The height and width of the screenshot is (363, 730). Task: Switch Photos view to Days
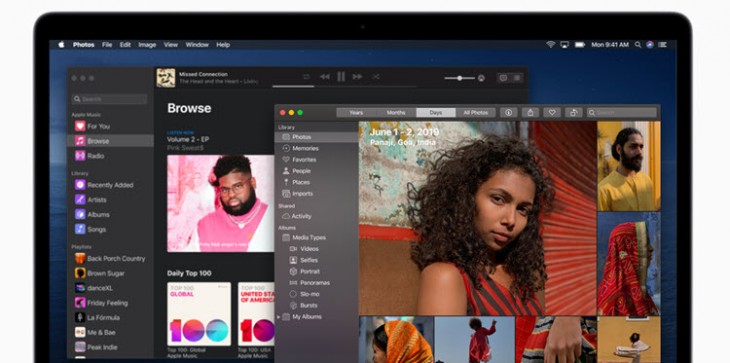tap(436, 113)
